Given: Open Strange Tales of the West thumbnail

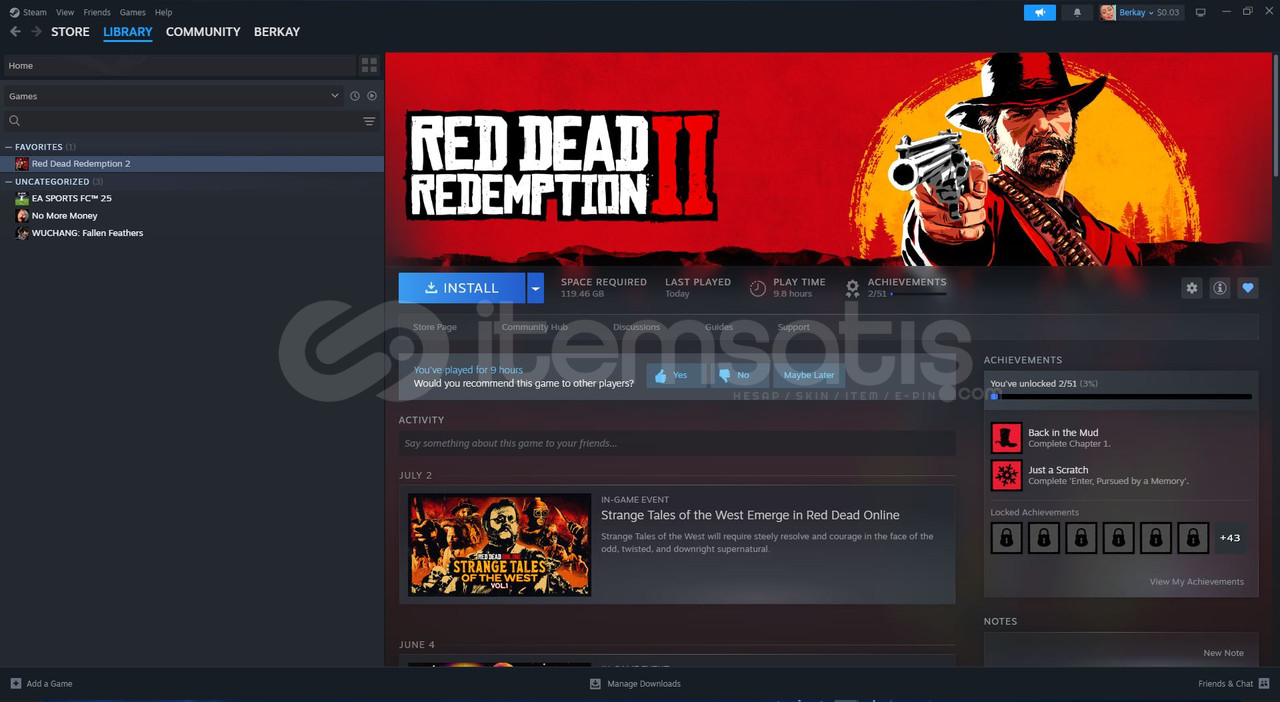Looking at the screenshot, I should pyautogui.click(x=499, y=545).
